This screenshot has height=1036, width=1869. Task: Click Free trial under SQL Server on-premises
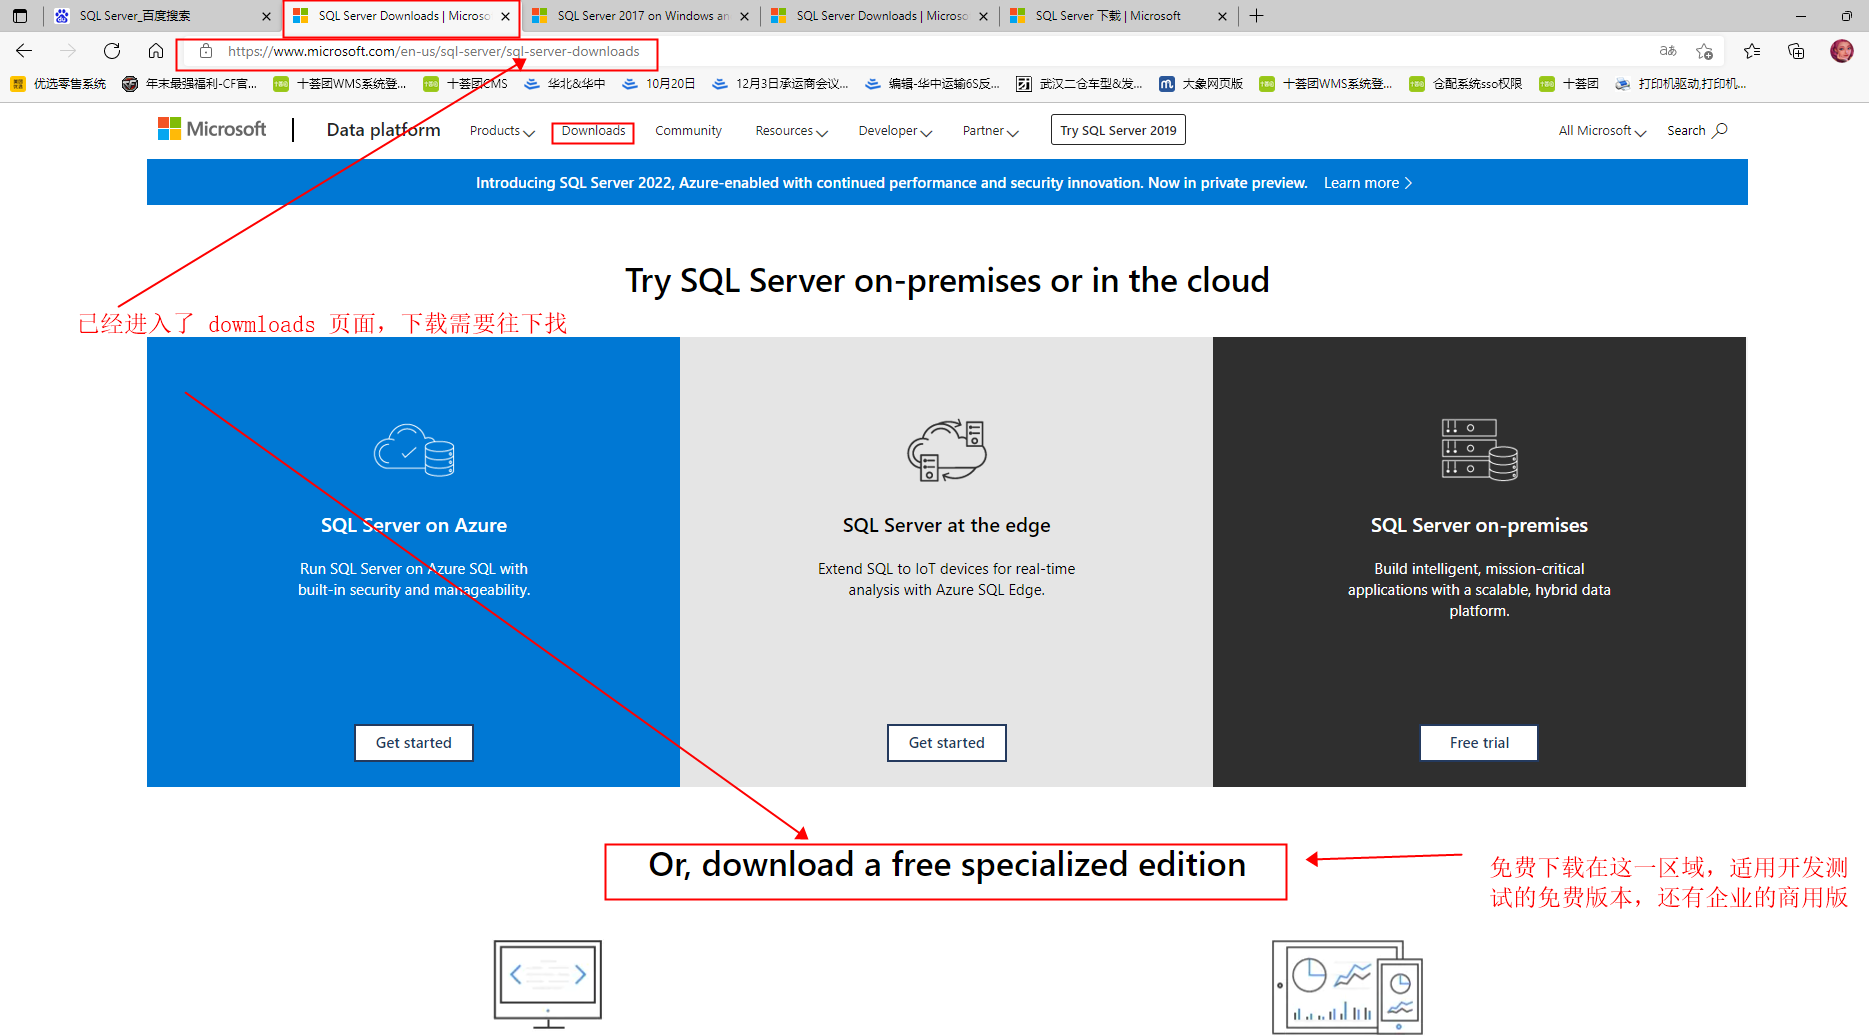[1479, 743]
